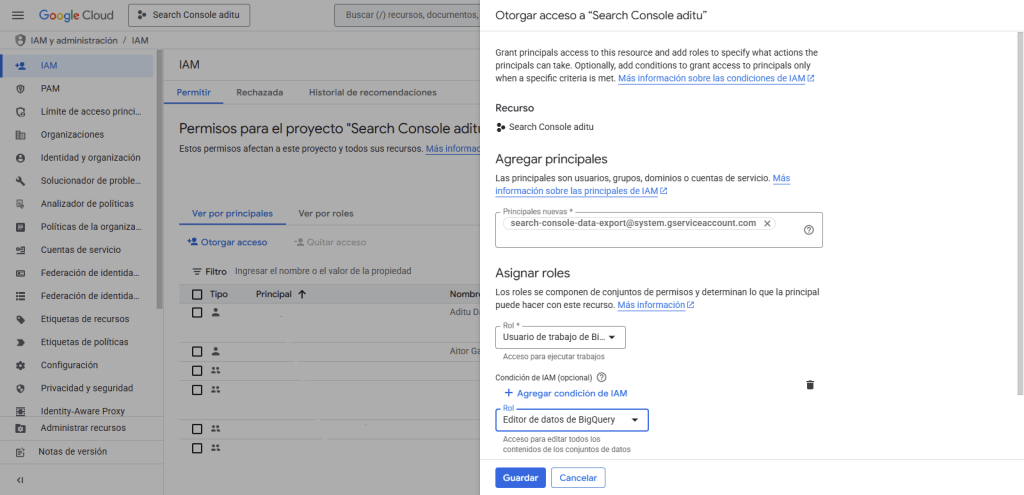Image resolution: width=1024 pixels, height=495 pixels.
Task: Click help icon in principals field
Action: click(x=808, y=230)
